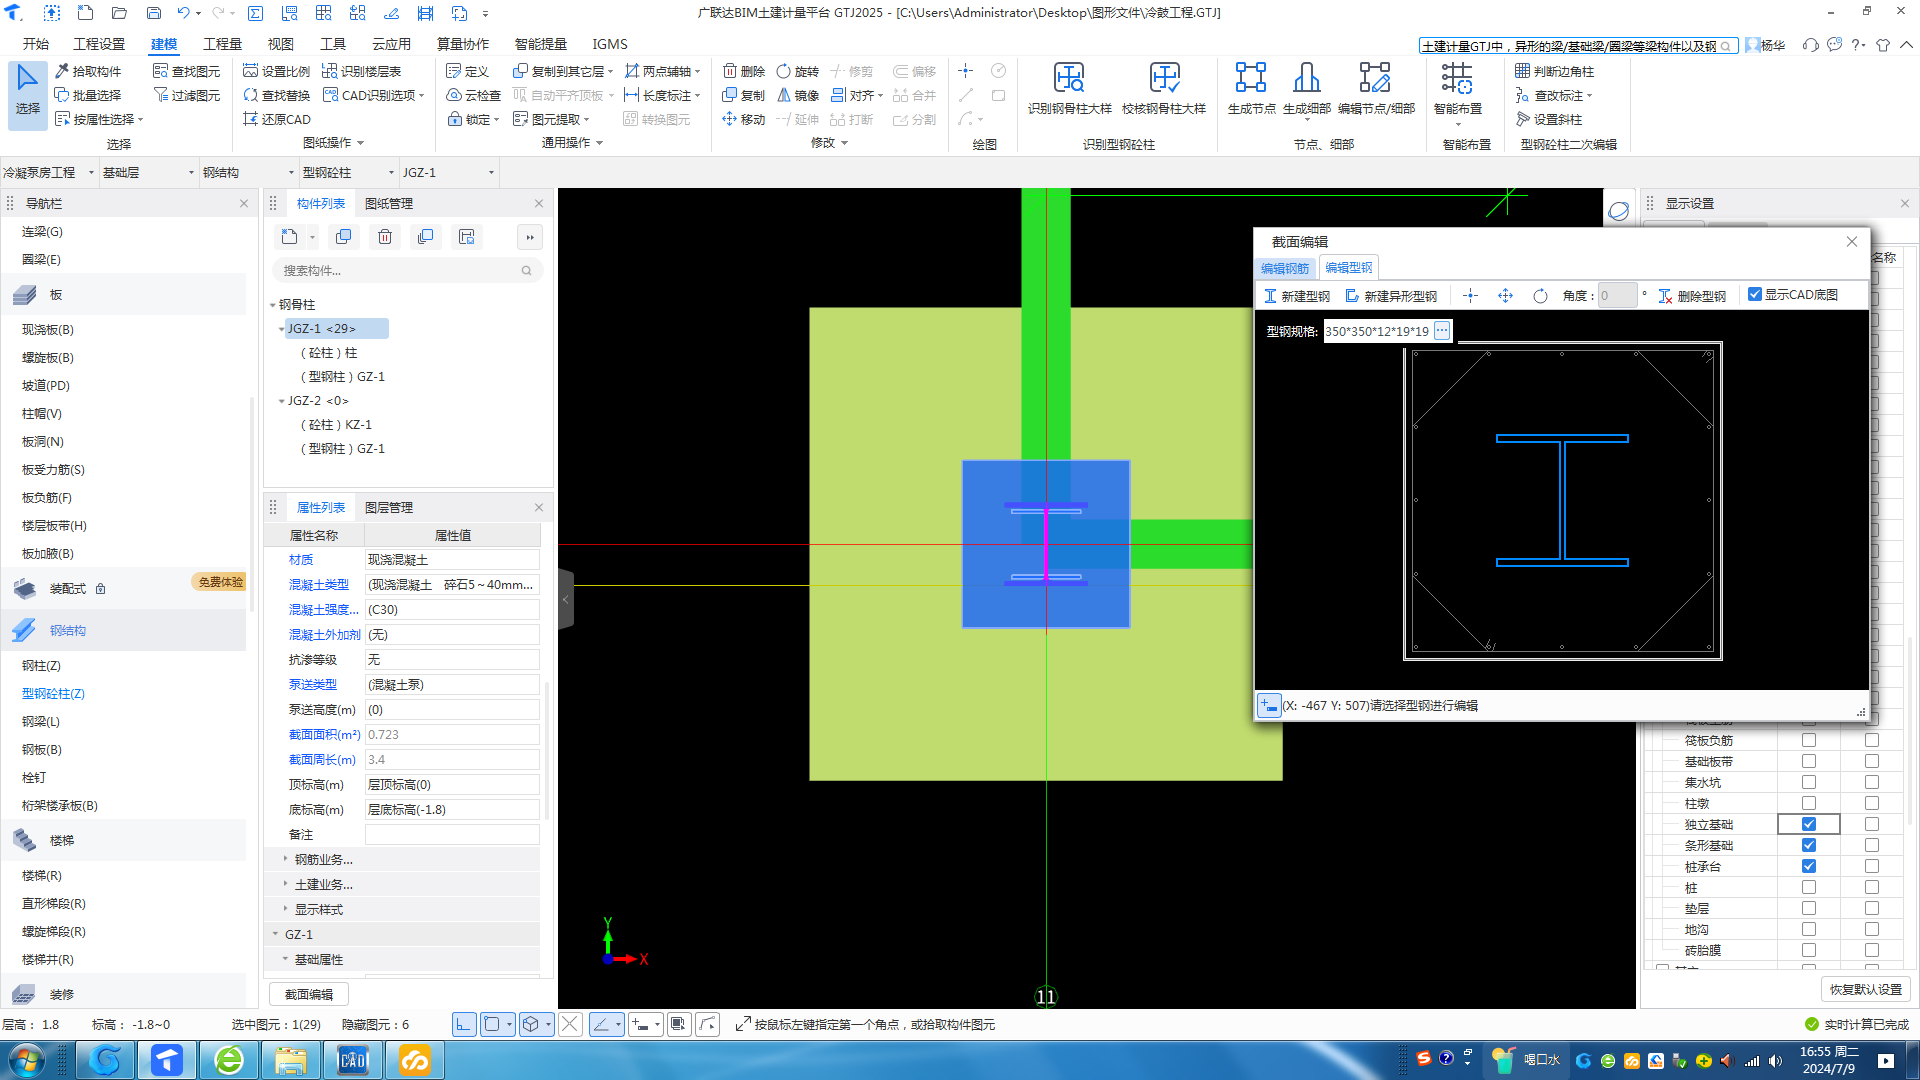Open the 型钢砼柱 type dropdown
This screenshot has width=1920, height=1080.
(348, 172)
